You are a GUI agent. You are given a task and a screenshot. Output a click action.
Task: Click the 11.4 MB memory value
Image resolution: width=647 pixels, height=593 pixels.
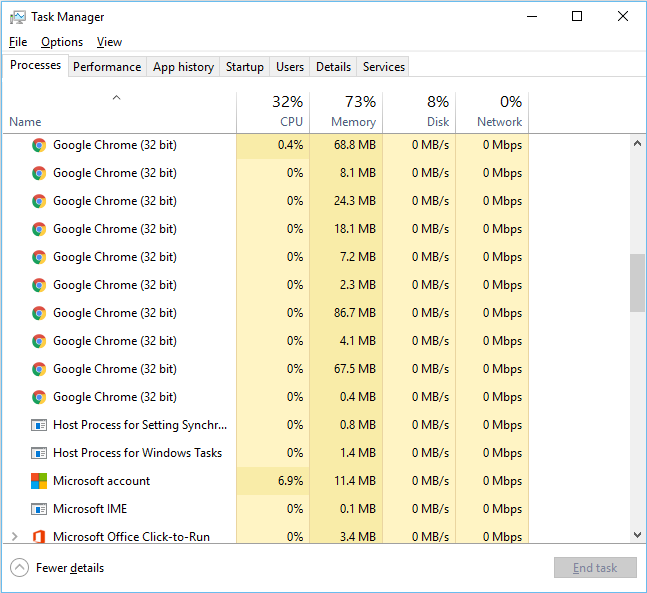pos(355,481)
